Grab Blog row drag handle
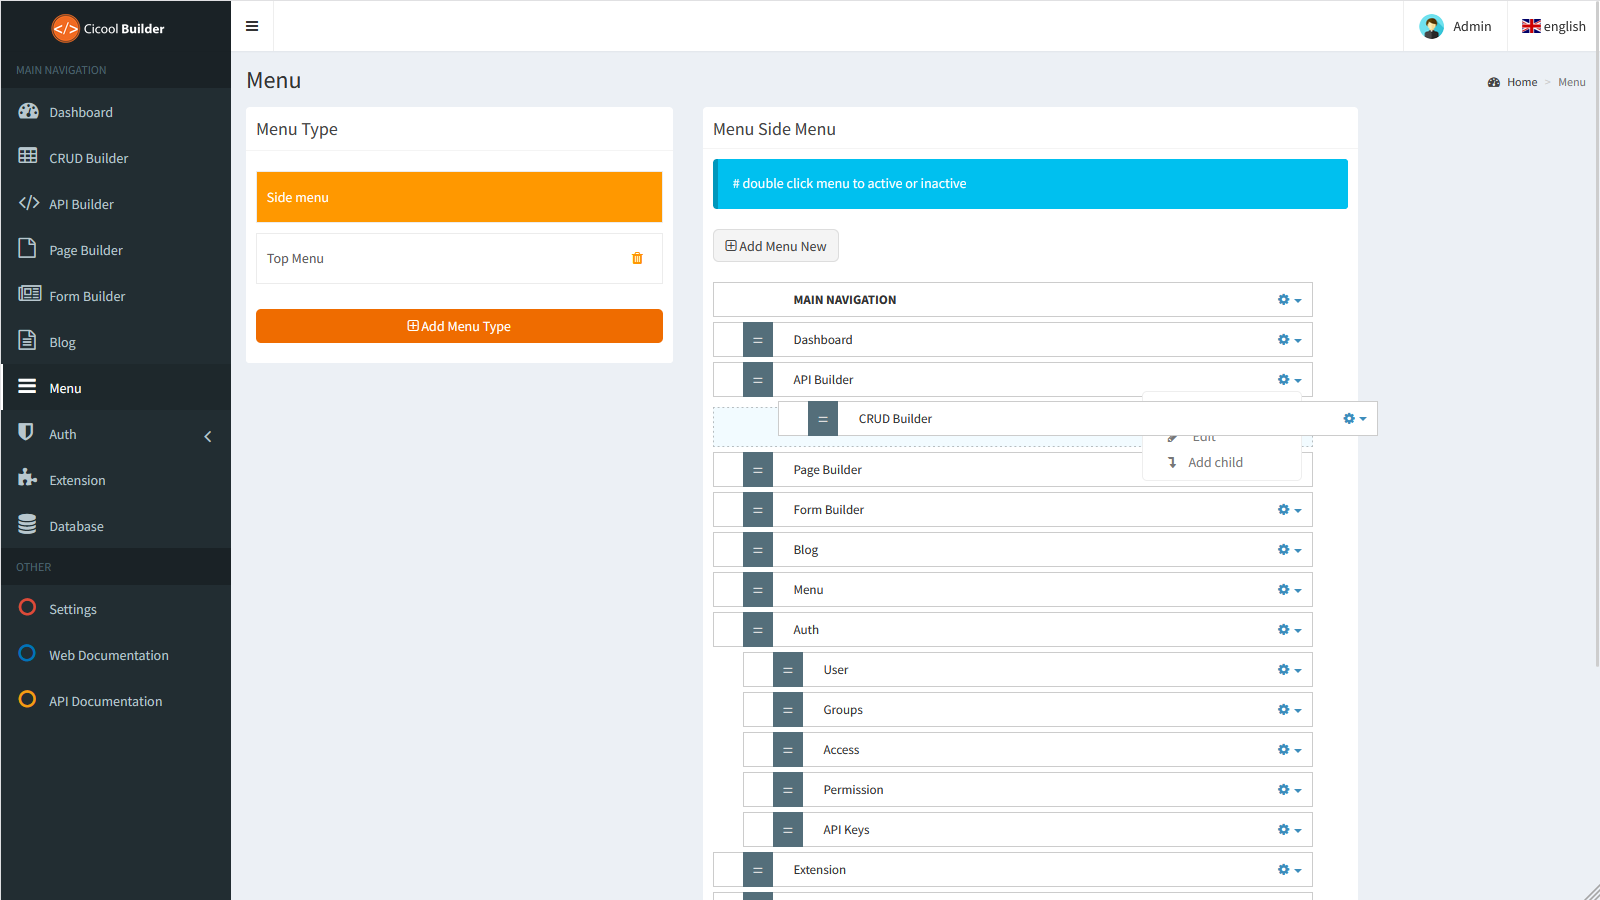The image size is (1600, 900). (x=758, y=550)
